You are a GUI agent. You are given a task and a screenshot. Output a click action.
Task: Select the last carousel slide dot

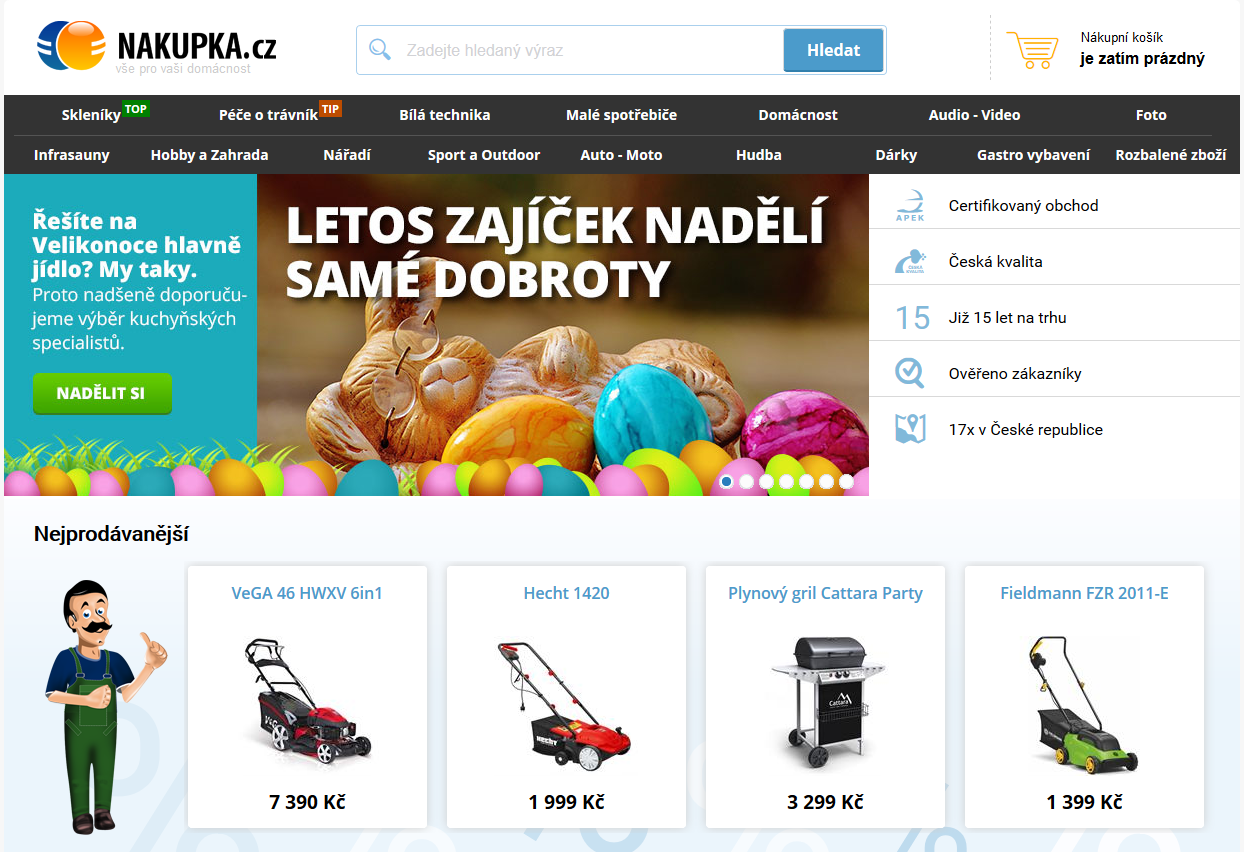pos(846,482)
